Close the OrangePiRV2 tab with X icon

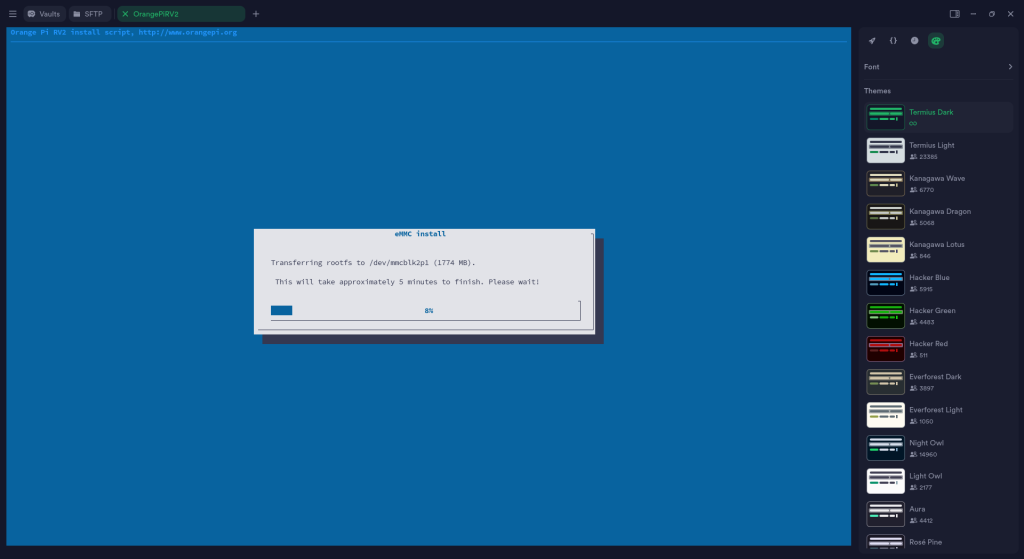click(x=125, y=14)
